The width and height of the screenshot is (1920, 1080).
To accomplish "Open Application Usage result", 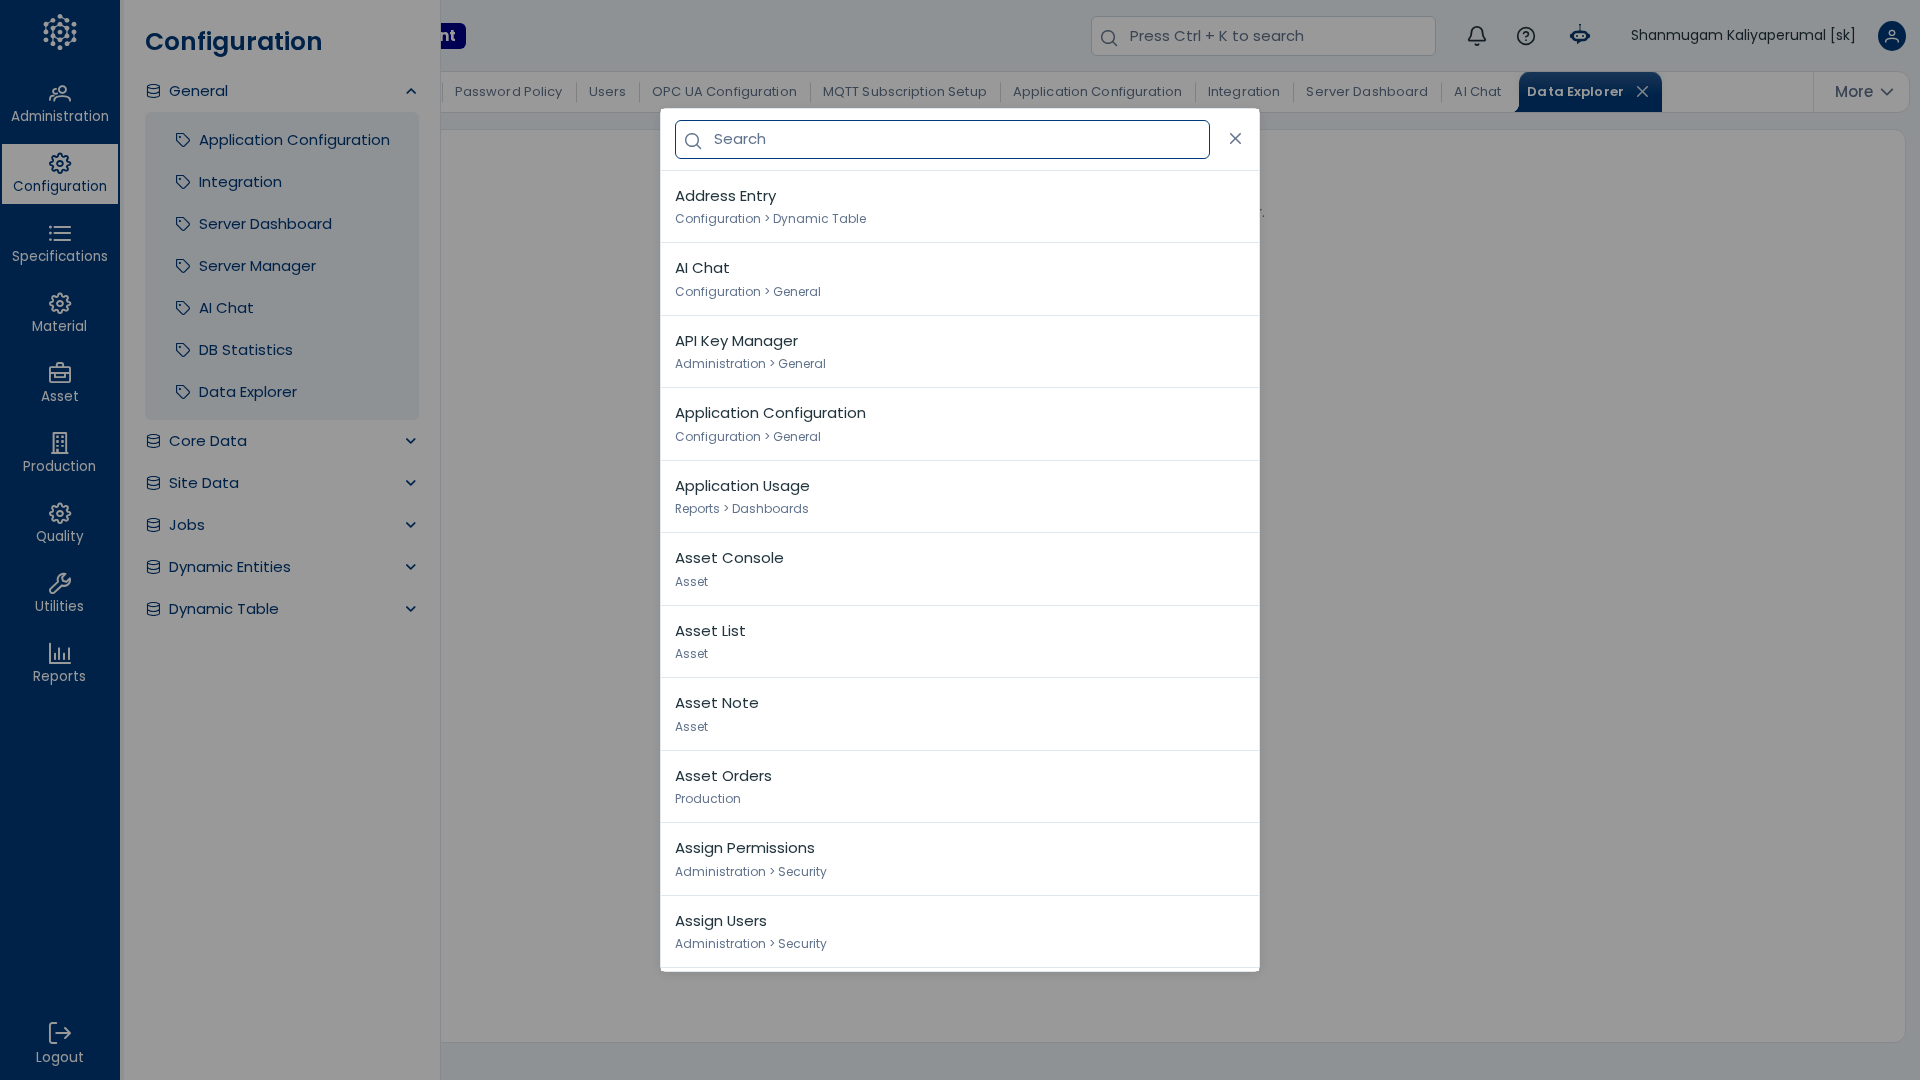I will click(960, 497).
